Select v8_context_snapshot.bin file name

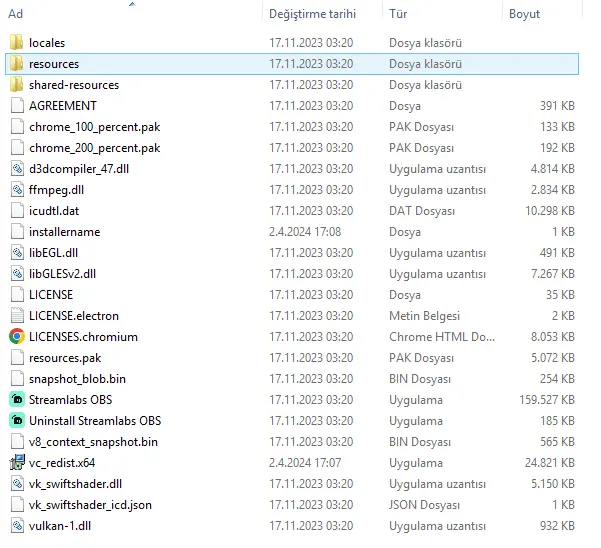(94, 442)
